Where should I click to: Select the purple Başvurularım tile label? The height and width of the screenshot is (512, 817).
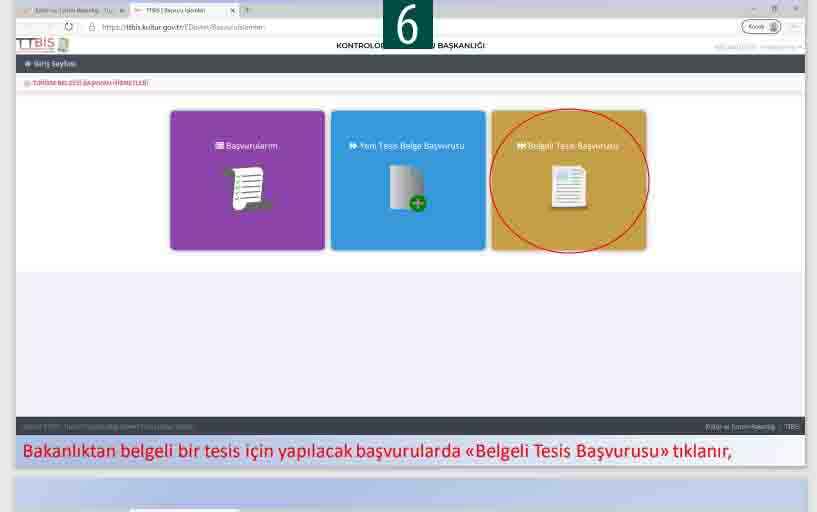246,146
